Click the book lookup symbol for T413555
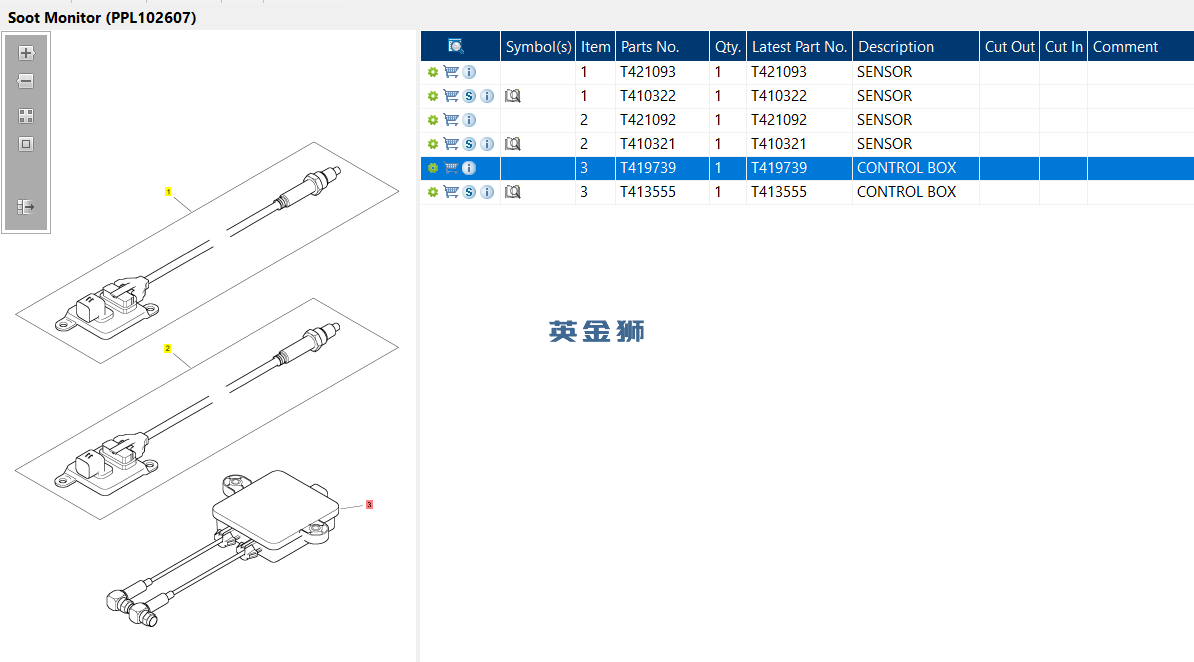The height and width of the screenshot is (662, 1194). [512, 192]
